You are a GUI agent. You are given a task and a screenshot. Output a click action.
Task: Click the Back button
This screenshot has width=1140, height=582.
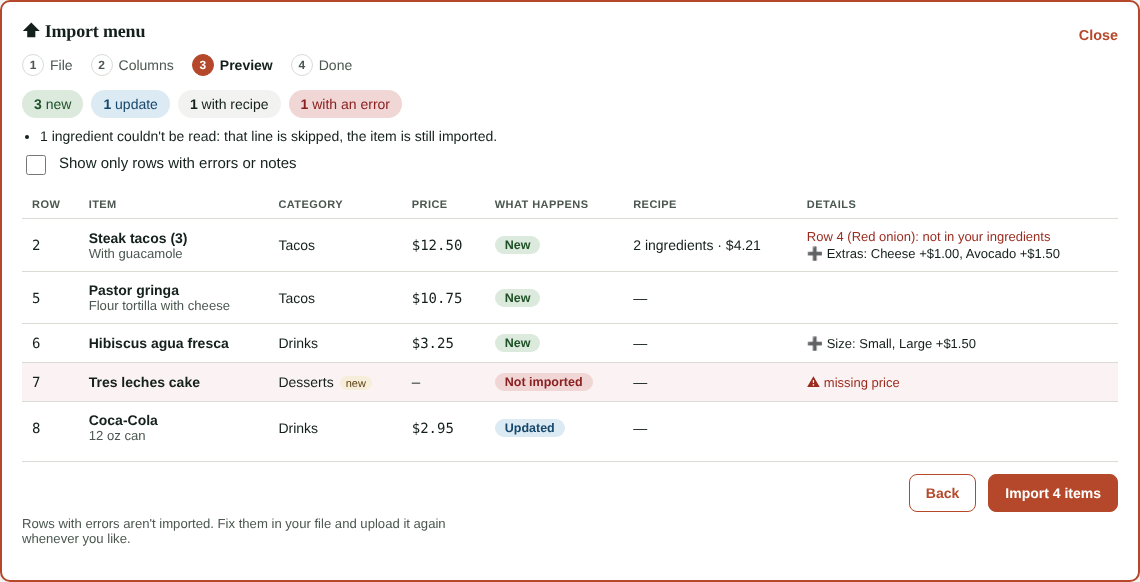point(942,493)
